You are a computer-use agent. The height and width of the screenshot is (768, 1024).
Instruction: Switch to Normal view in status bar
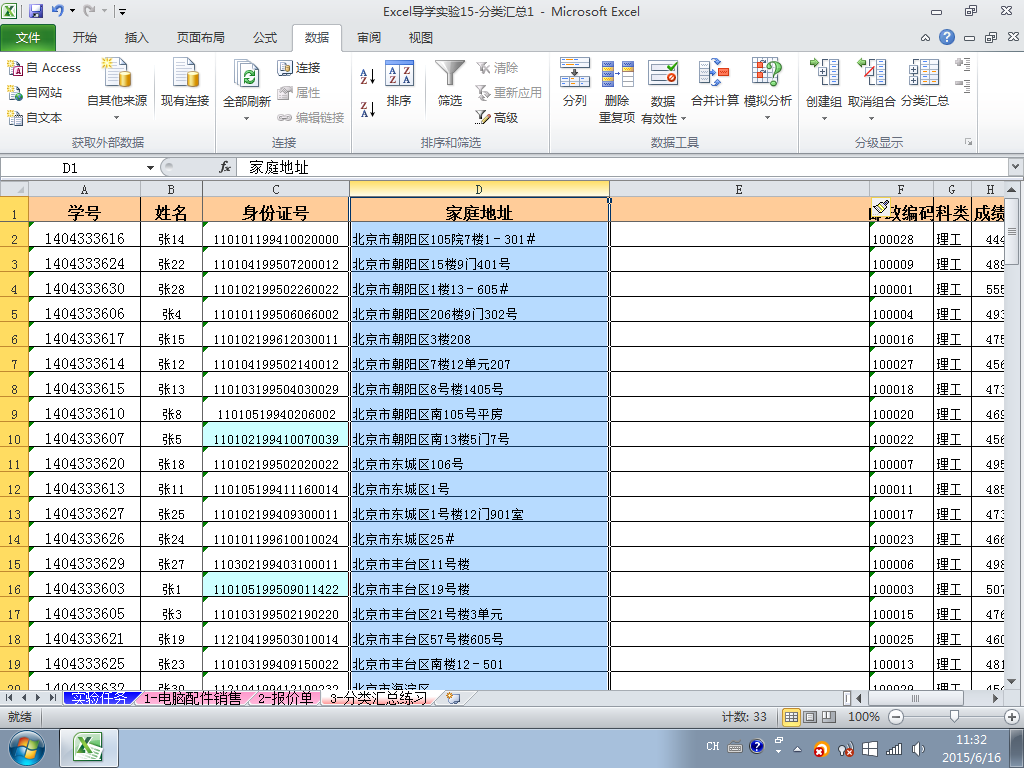tap(791, 716)
